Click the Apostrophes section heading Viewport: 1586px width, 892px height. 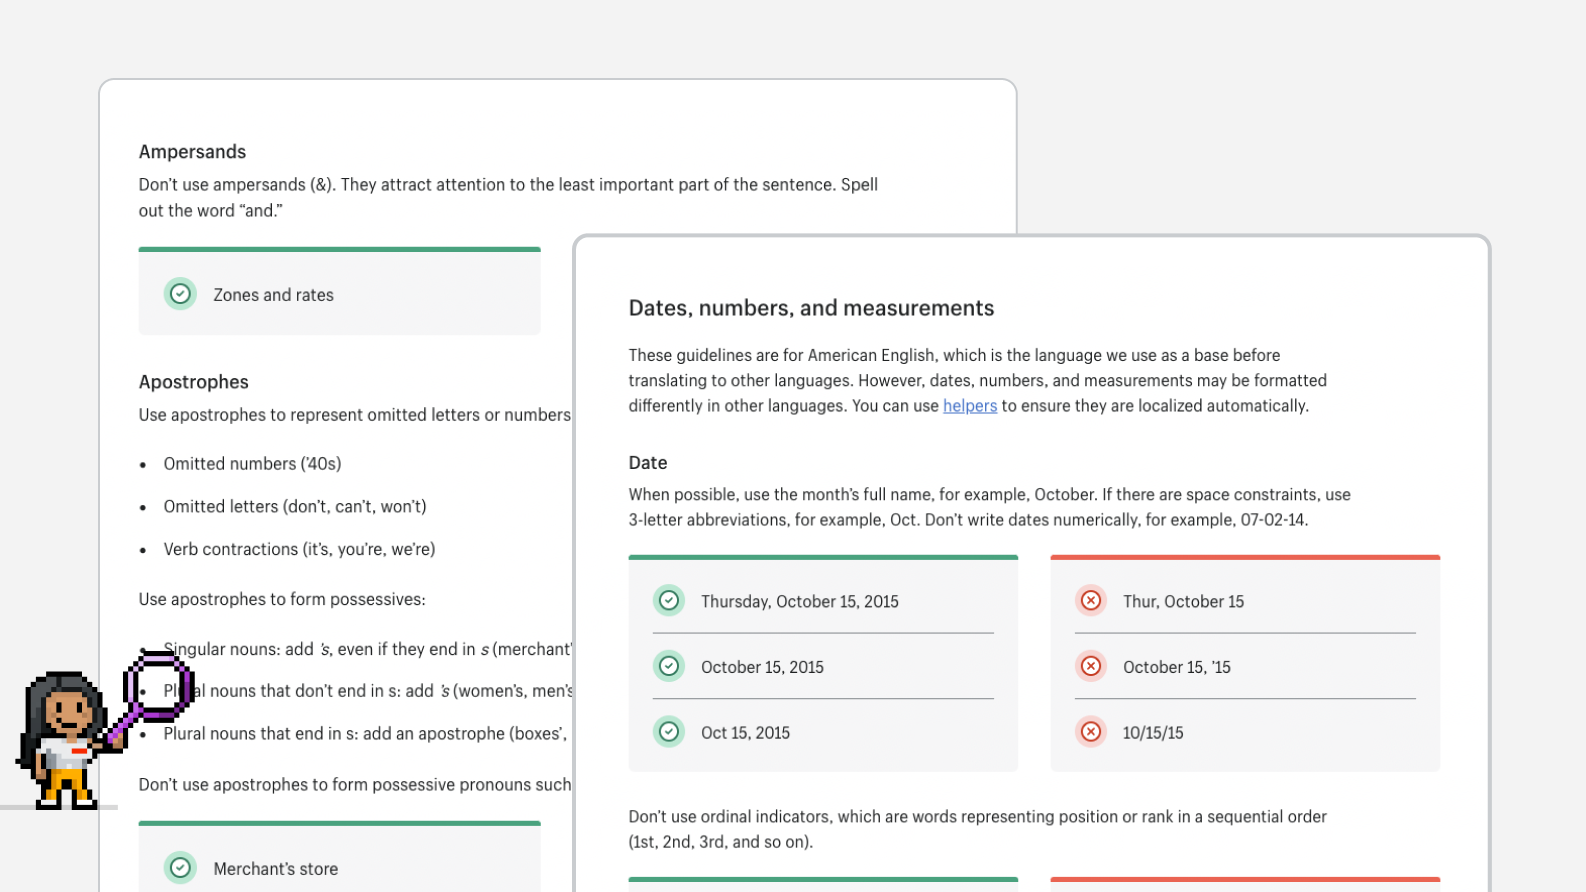point(193,382)
